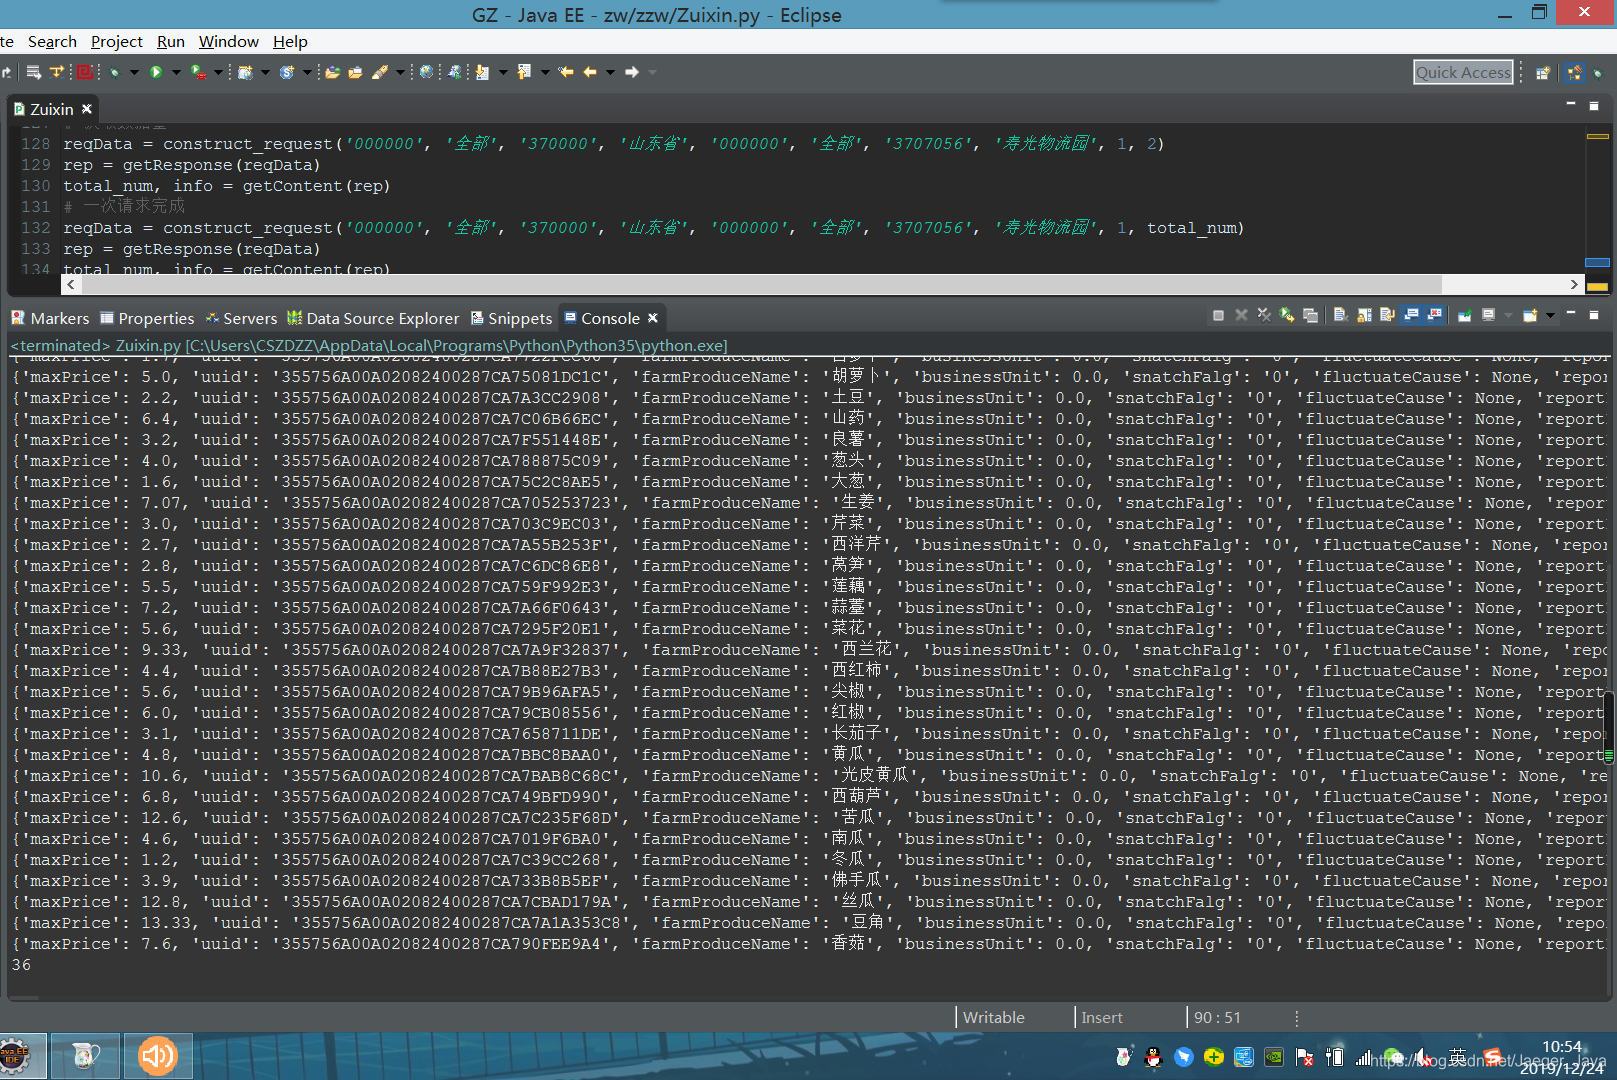Open the Run menu

171,41
